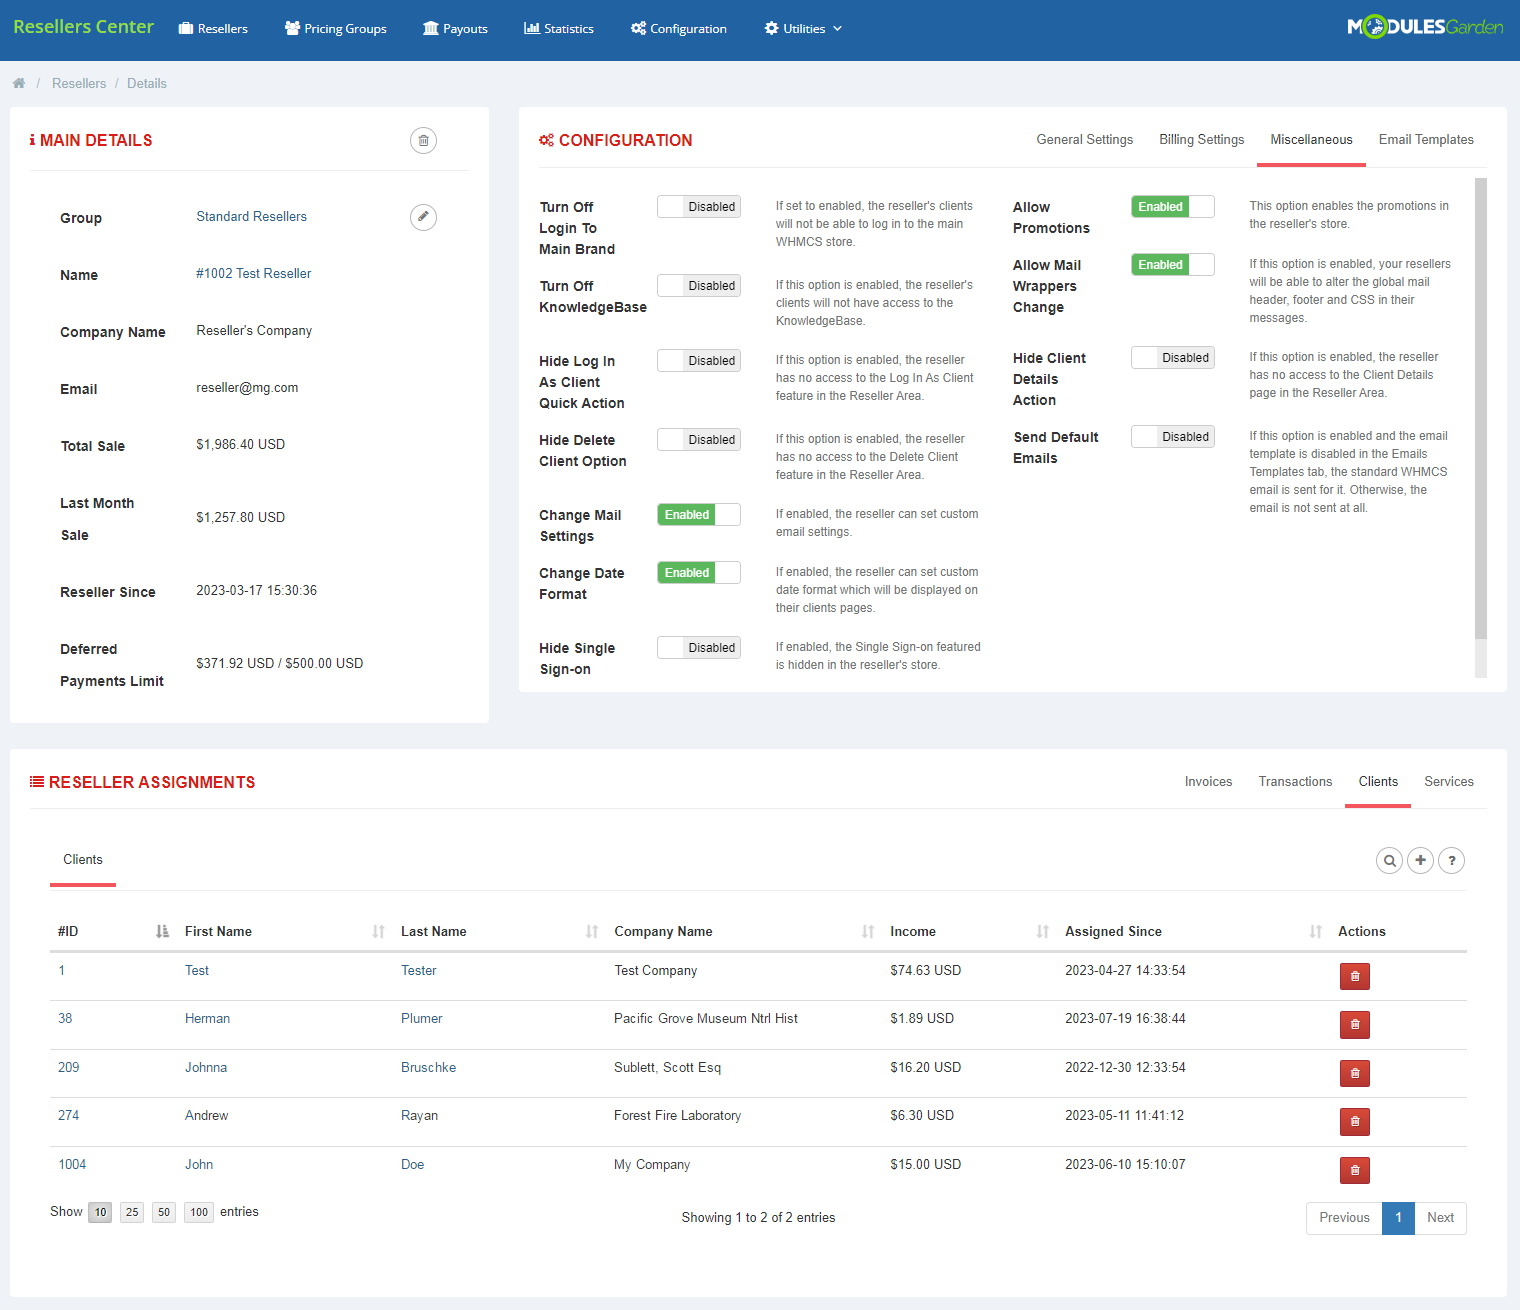
Task: Click the home breadcrumb icon
Action: pos(18,83)
